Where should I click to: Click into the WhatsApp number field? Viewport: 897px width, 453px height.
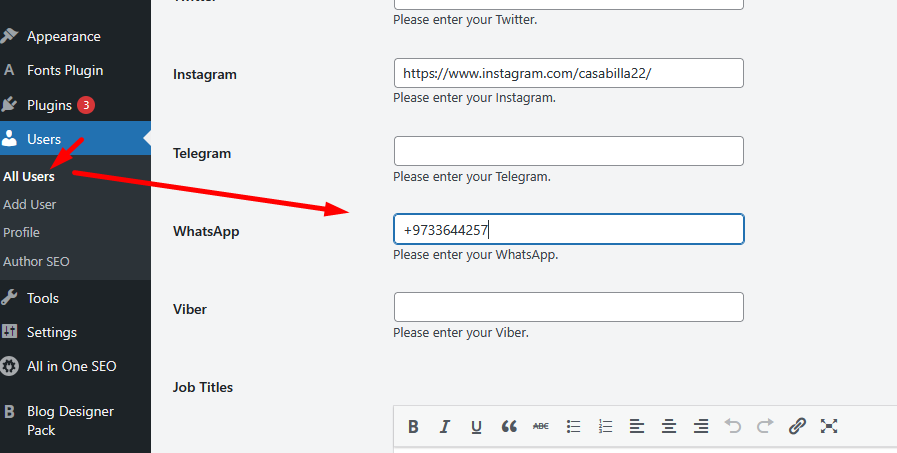pyautogui.click(x=568, y=229)
